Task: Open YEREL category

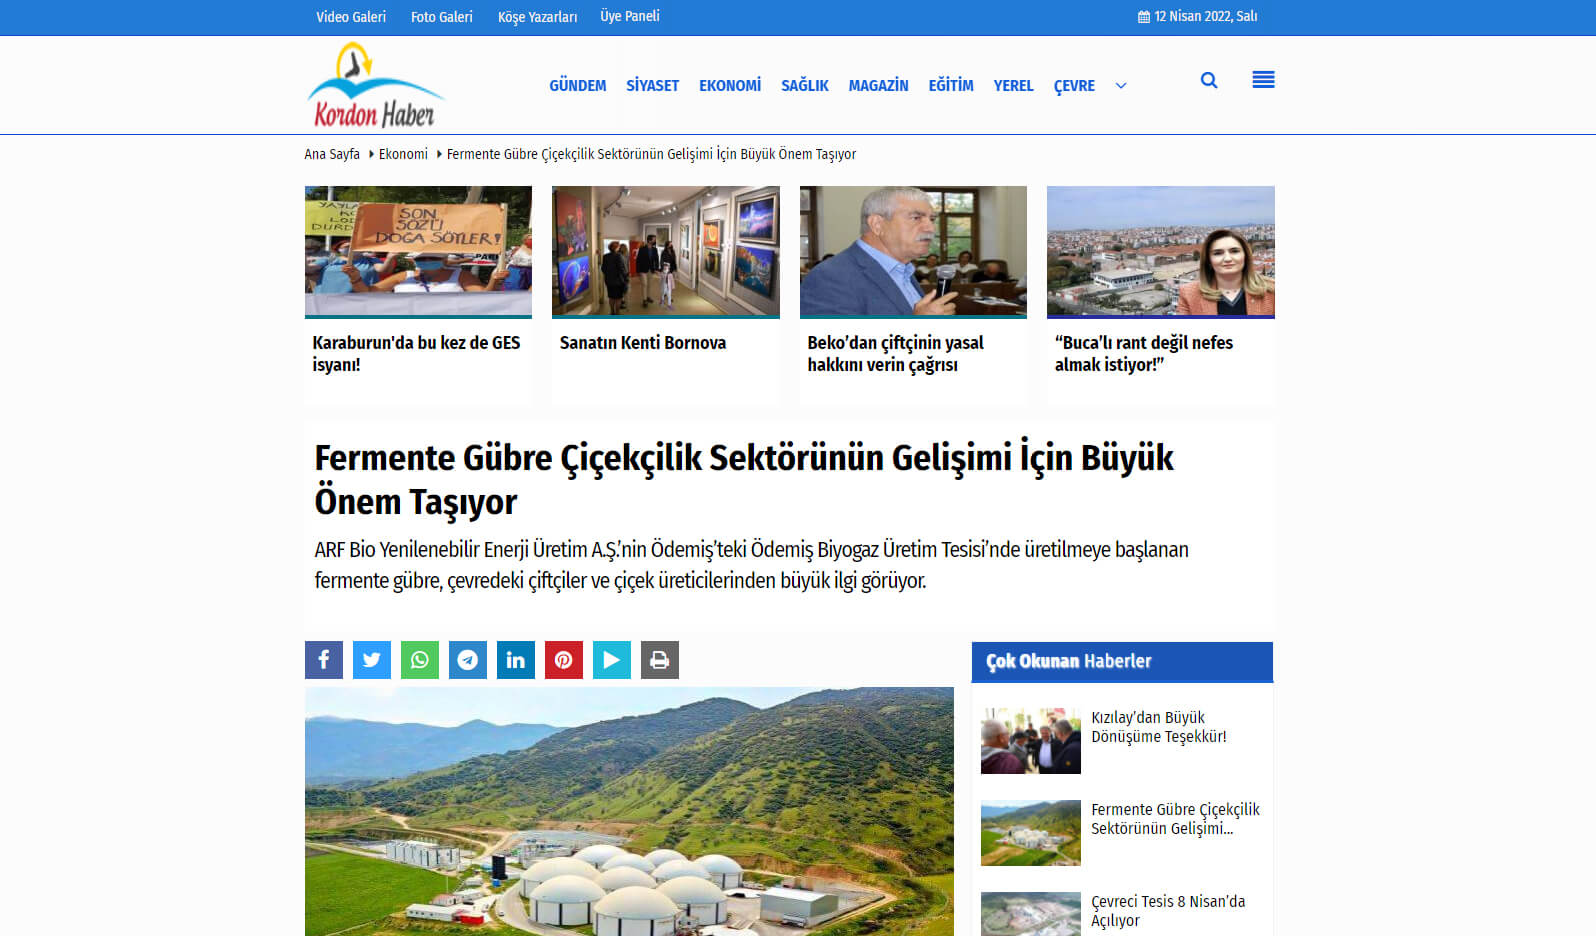Action: (1014, 86)
